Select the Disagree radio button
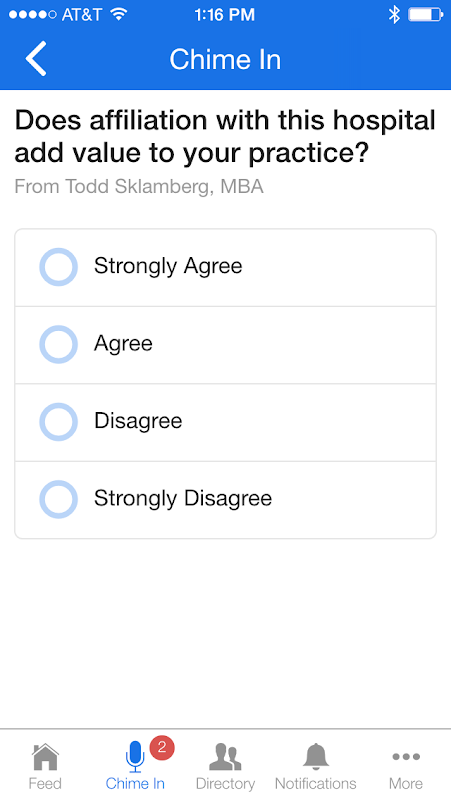 tap(59, 422)
